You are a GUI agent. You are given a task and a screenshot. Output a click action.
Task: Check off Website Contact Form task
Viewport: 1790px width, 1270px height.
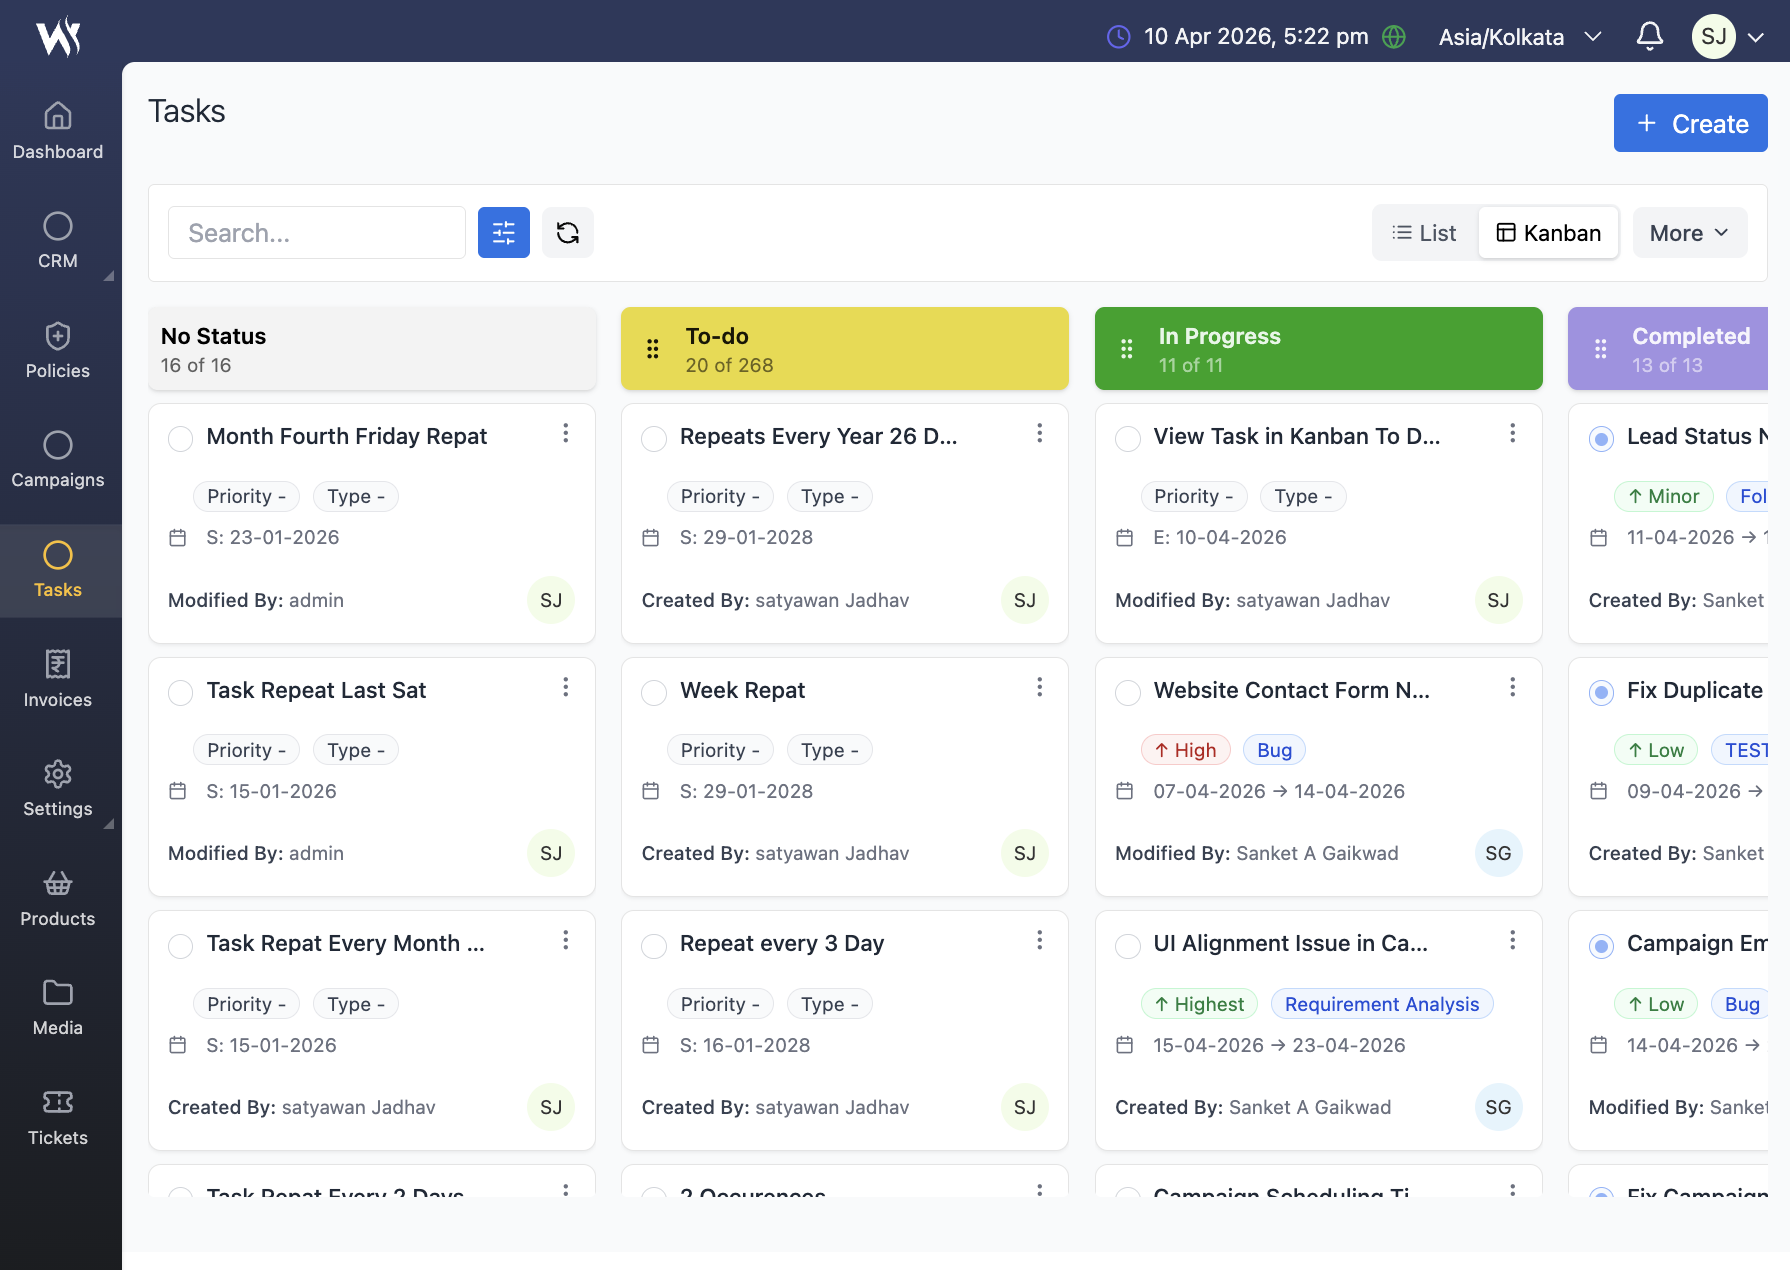click(x=1127, y=692)
